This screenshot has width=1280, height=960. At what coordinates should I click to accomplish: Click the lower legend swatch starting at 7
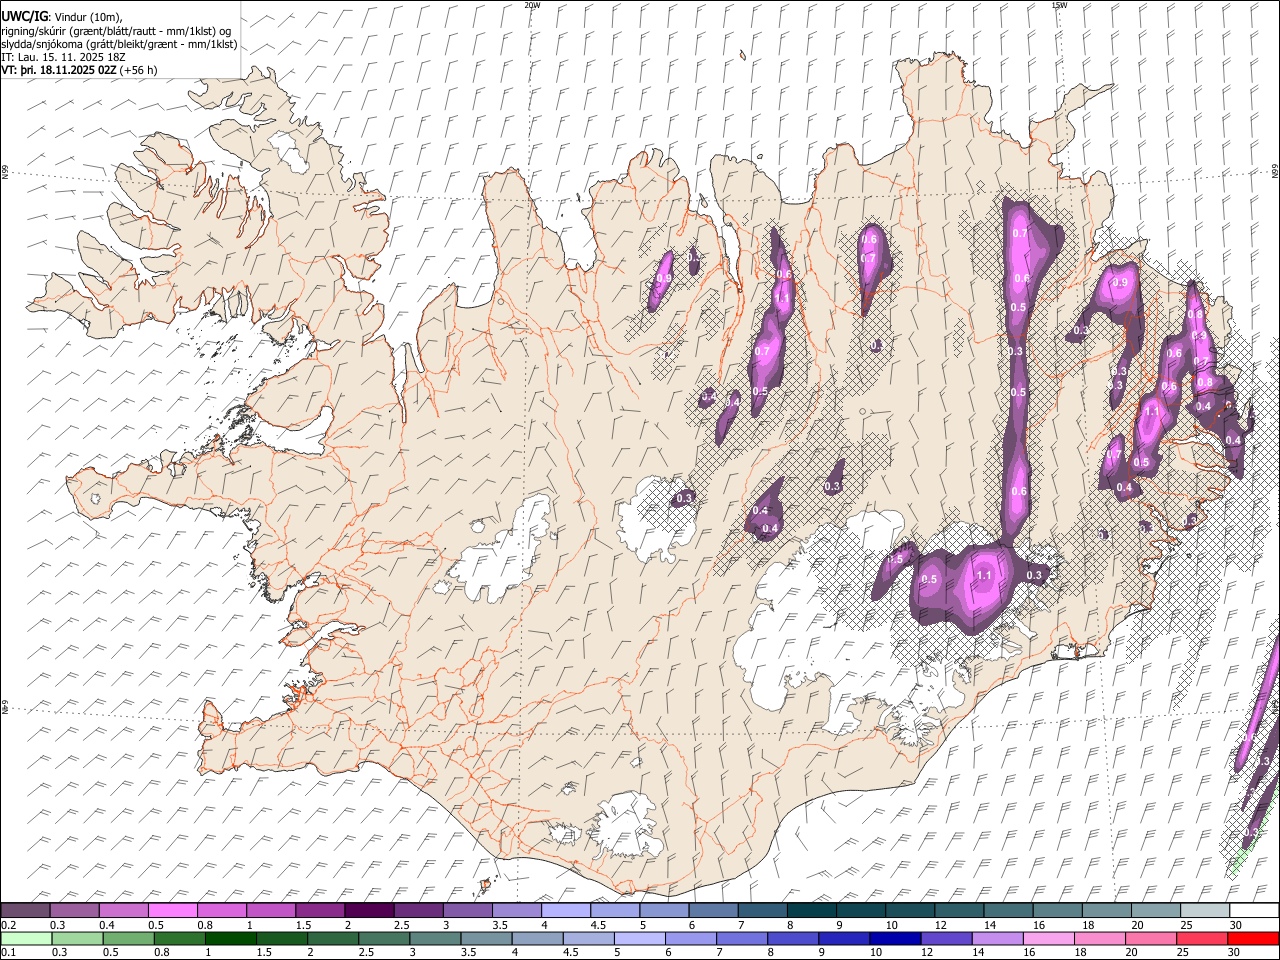(741, 938)
